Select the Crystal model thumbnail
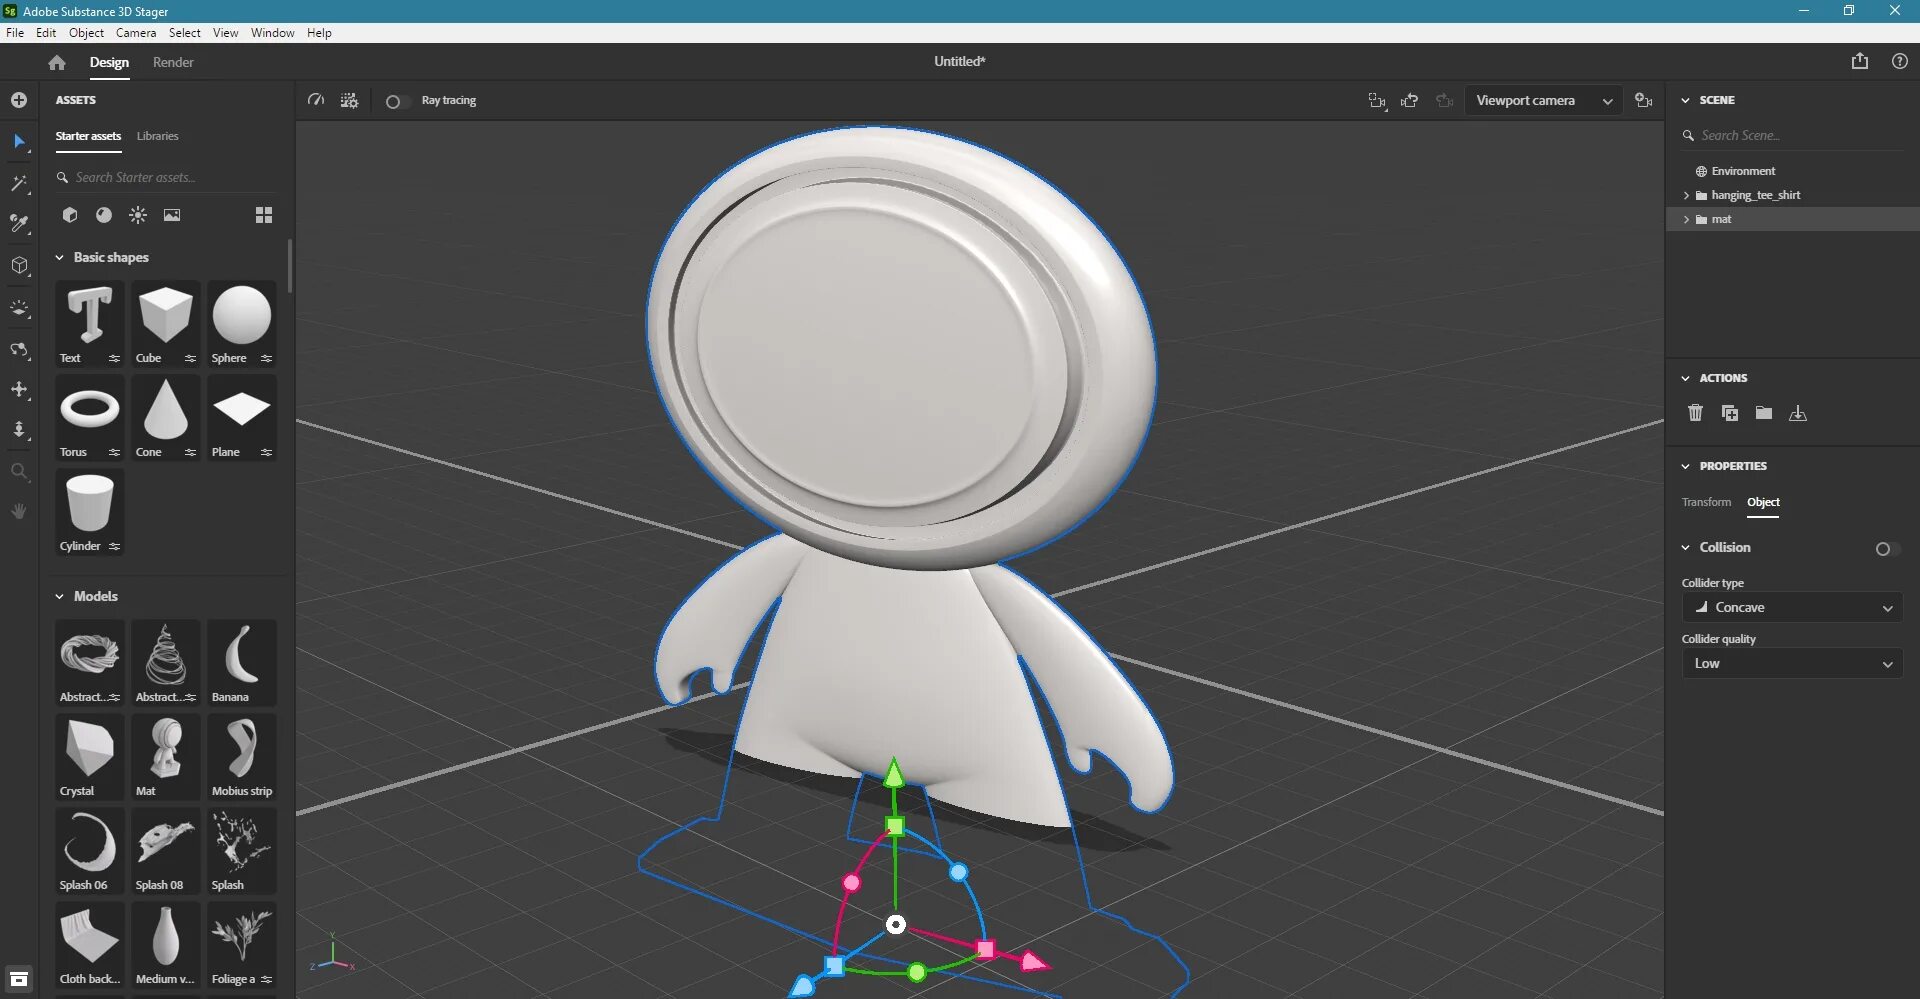Screen dimensions: 1920x999 pos(89,756)
